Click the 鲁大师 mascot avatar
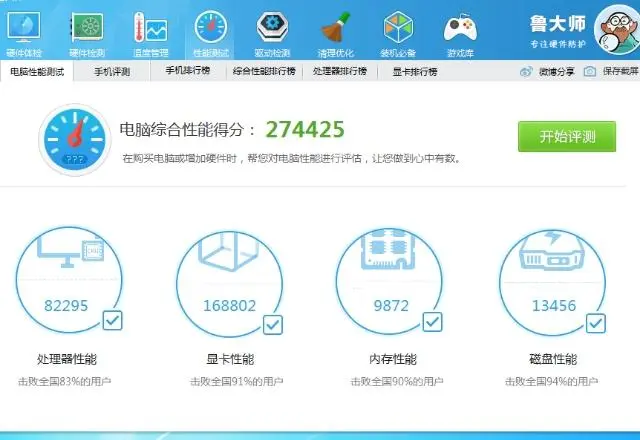 (x=618, y=29)
